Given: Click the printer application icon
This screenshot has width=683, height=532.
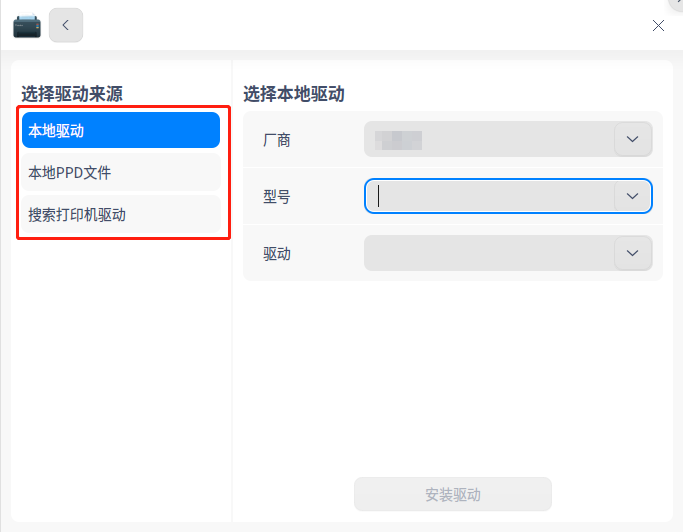Looking at the screenshot, I should 27,25.
